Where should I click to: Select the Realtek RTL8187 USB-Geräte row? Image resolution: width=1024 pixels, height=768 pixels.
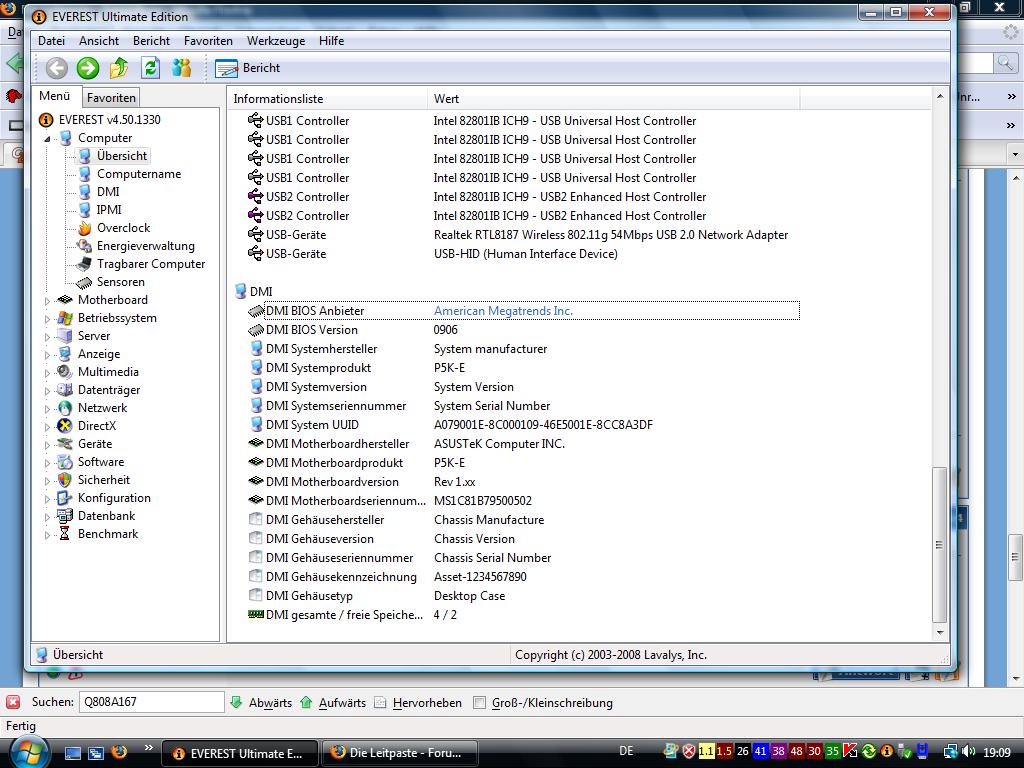(x=522, y=234)
